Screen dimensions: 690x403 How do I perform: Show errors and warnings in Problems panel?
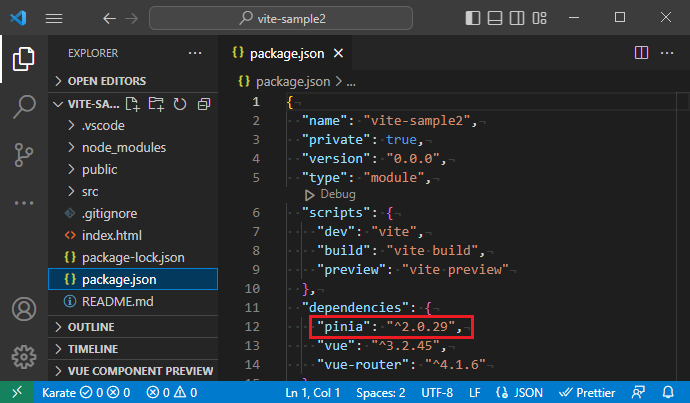(x=171, y=392)
